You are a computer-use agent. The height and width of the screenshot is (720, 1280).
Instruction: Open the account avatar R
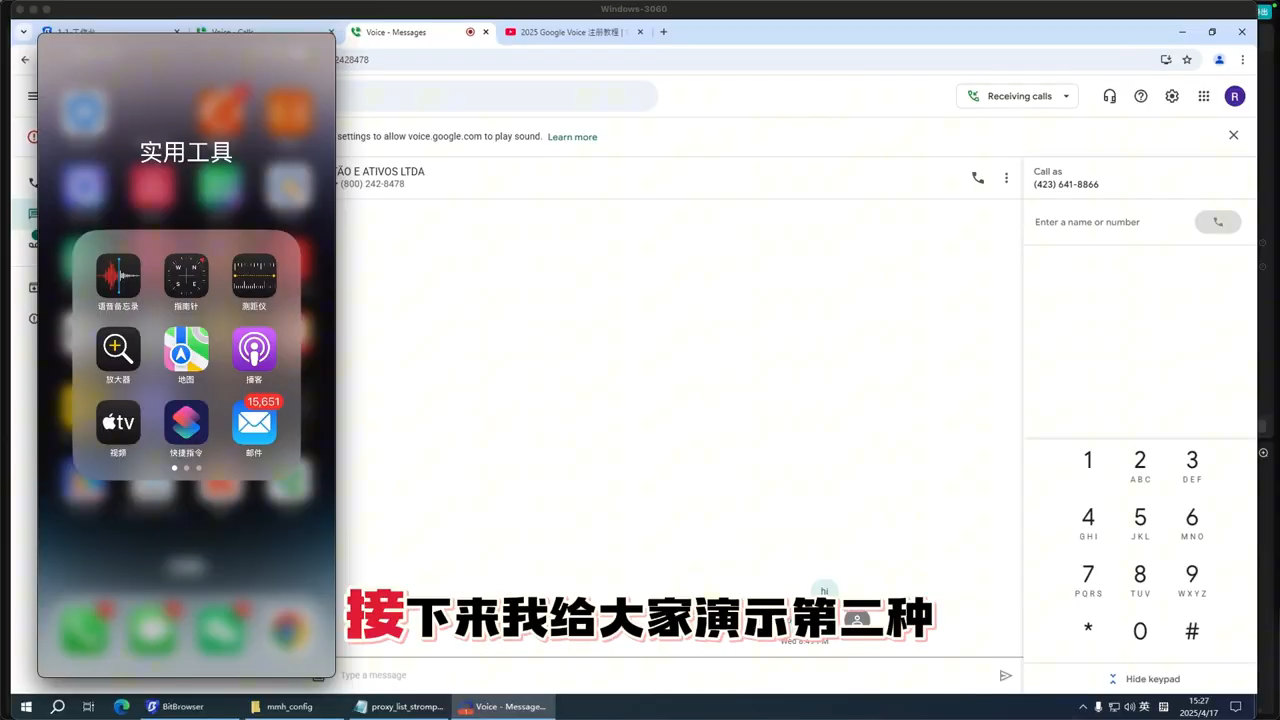pos(1235,96)
